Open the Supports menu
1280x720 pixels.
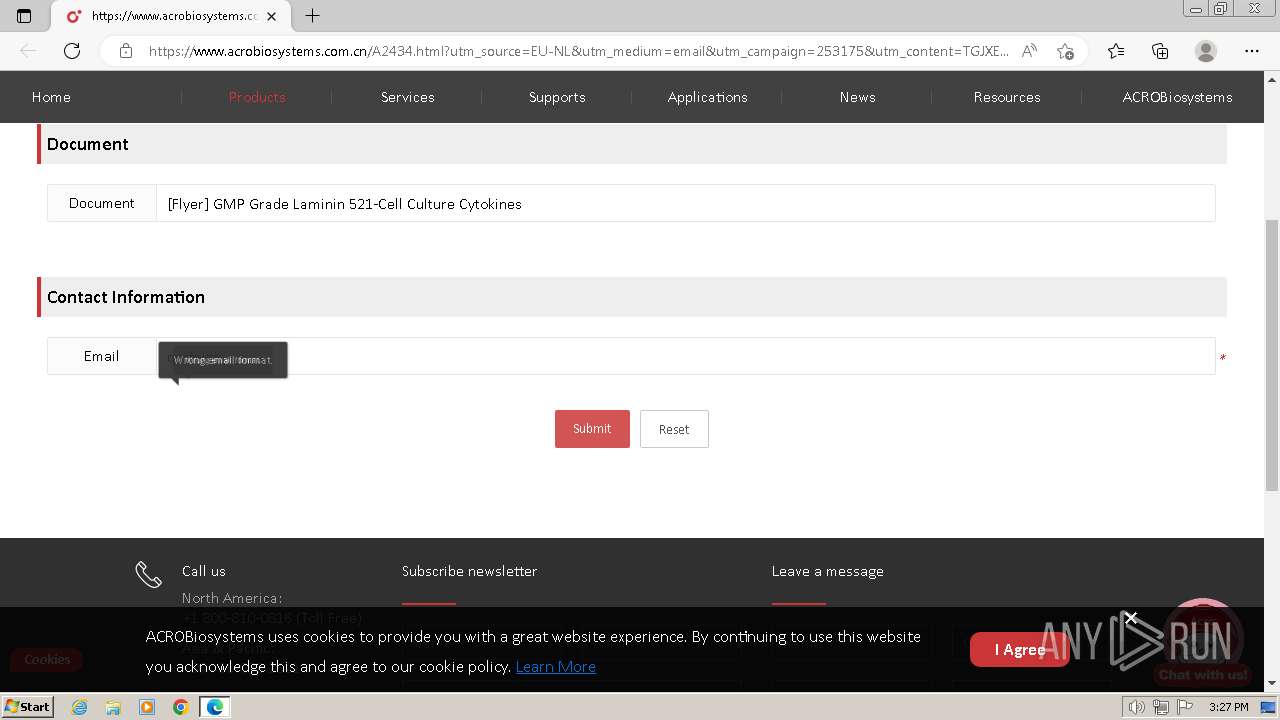[x=557, y=97]
